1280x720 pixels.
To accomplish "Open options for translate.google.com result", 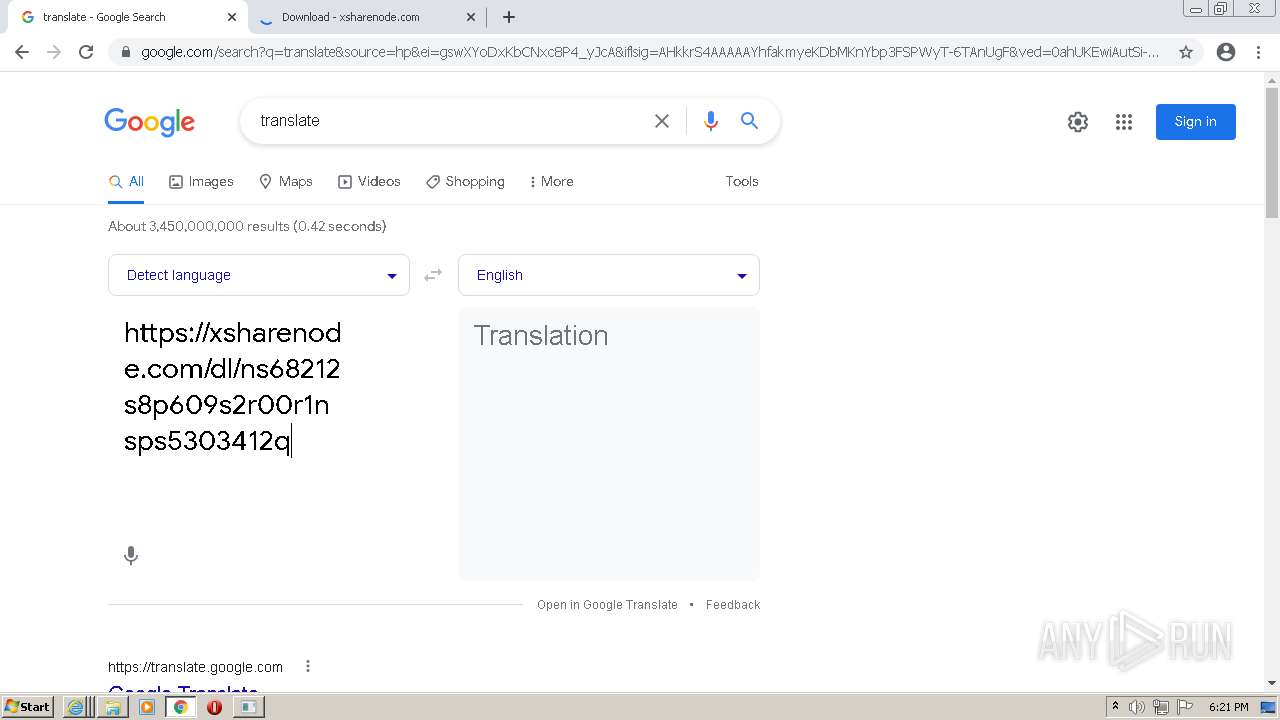I will [x=308, y=667].
